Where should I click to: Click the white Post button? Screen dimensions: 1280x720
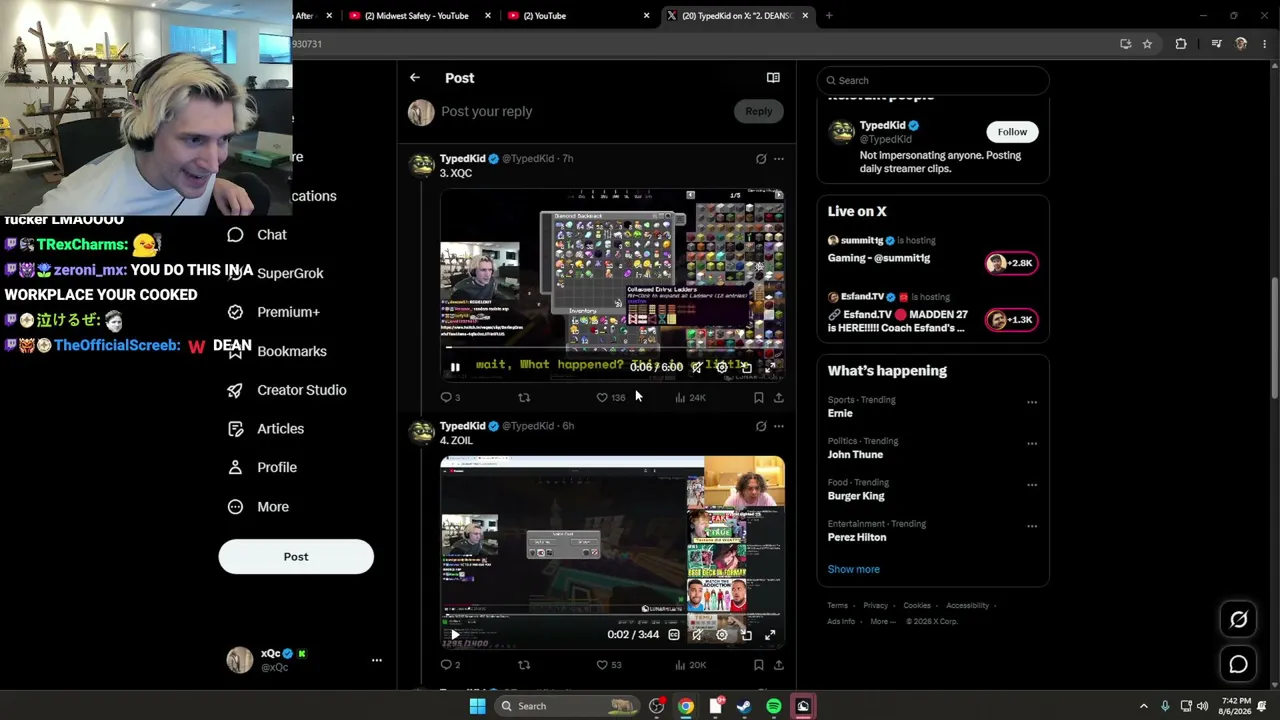296,557
